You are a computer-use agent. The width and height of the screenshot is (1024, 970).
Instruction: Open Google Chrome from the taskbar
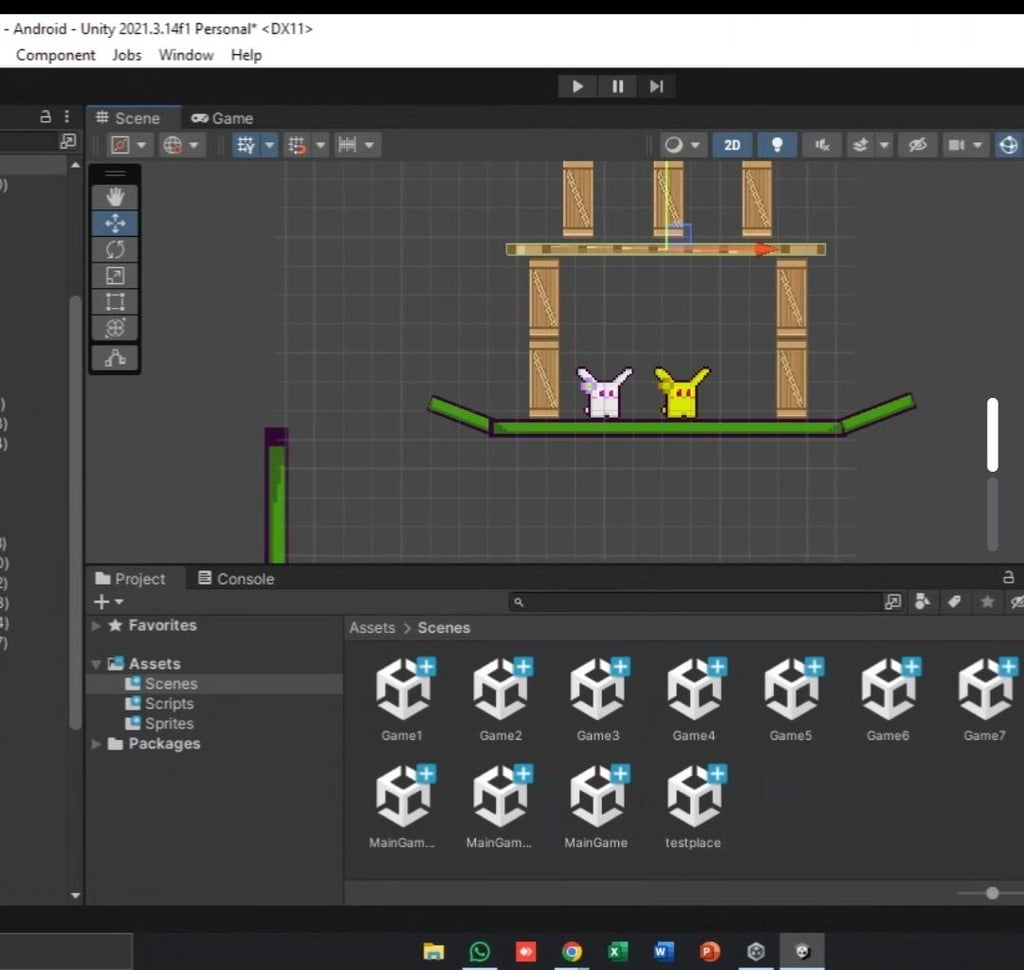click(x=572, y=952)
